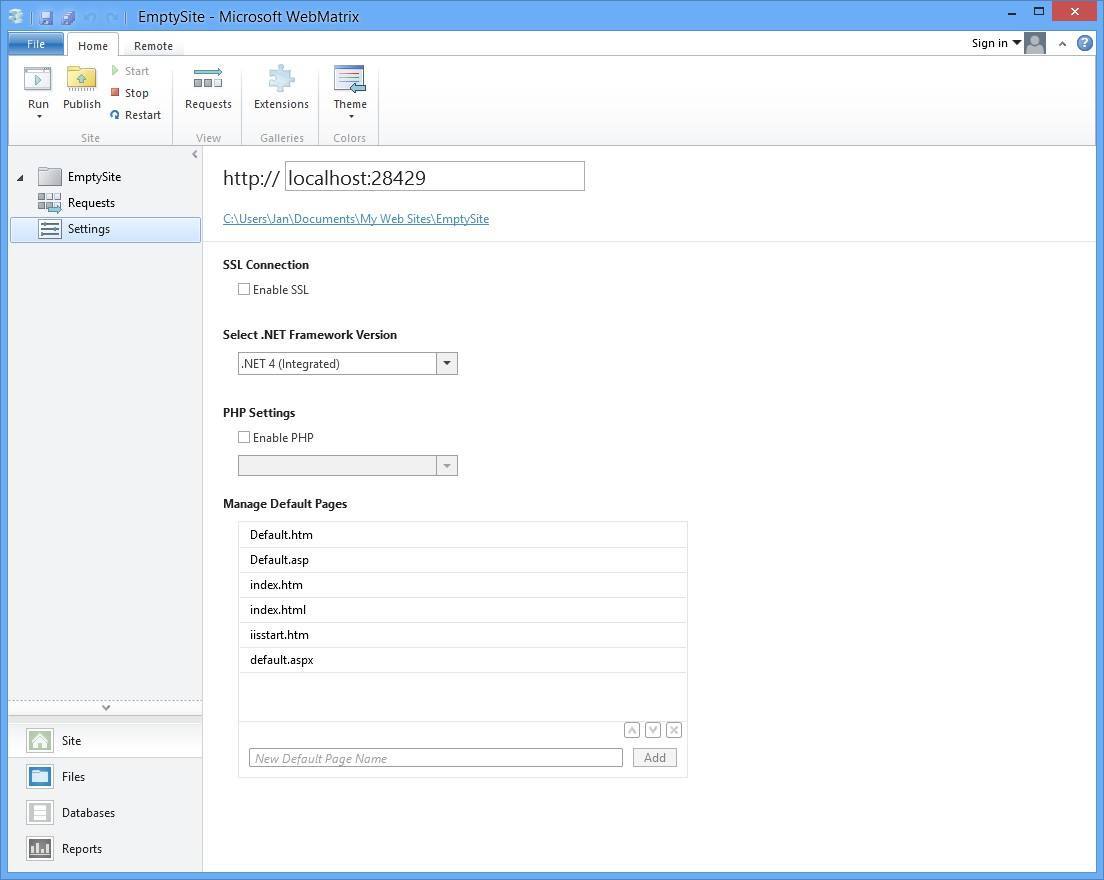Open Help with the question mark icon
The width and height of the screenshot is (1104, 880).
1085,44
